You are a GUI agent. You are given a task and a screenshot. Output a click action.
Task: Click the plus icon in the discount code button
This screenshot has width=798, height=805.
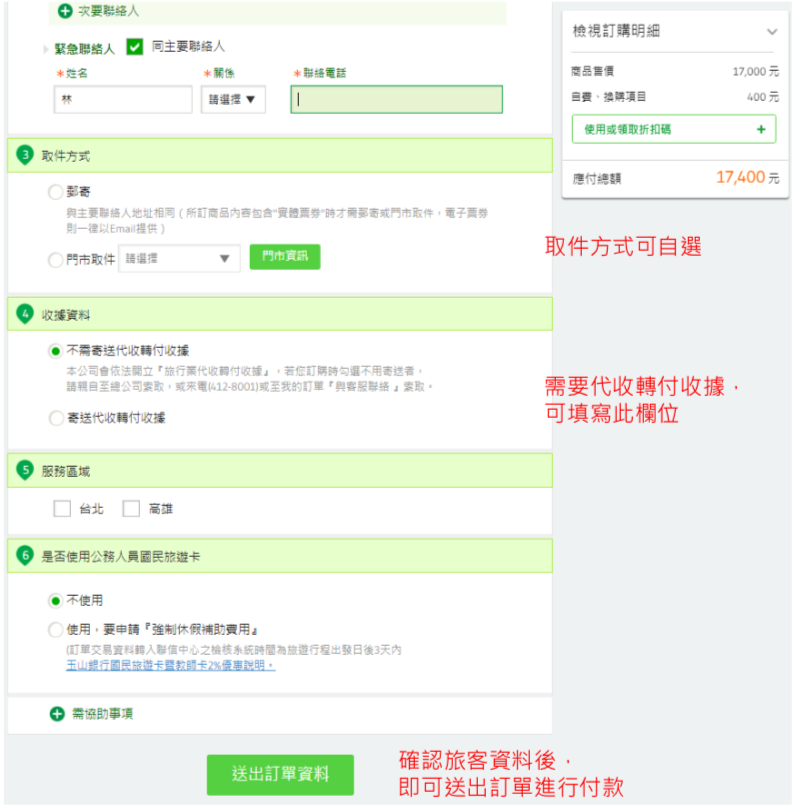click(760, 130)
